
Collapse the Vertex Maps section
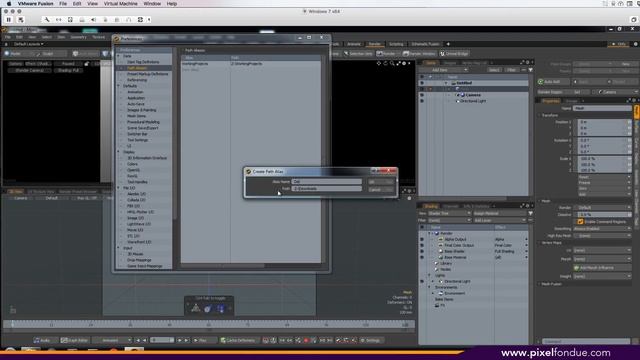click(x=539, y=242)
